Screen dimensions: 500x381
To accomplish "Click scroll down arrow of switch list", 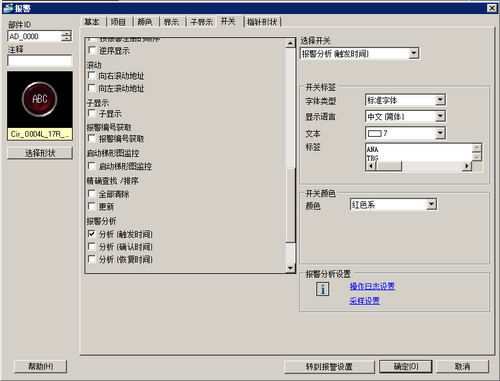I will coord(290,268).
